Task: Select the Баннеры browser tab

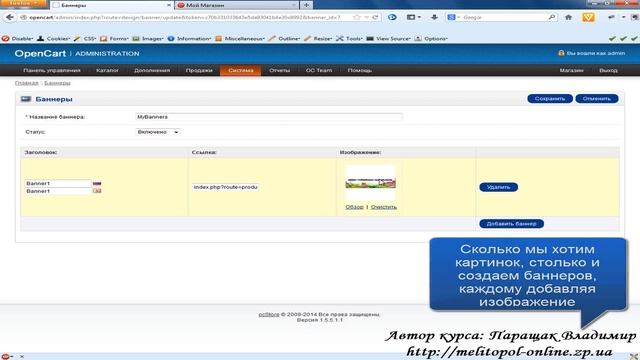Action: click(112, 5)
